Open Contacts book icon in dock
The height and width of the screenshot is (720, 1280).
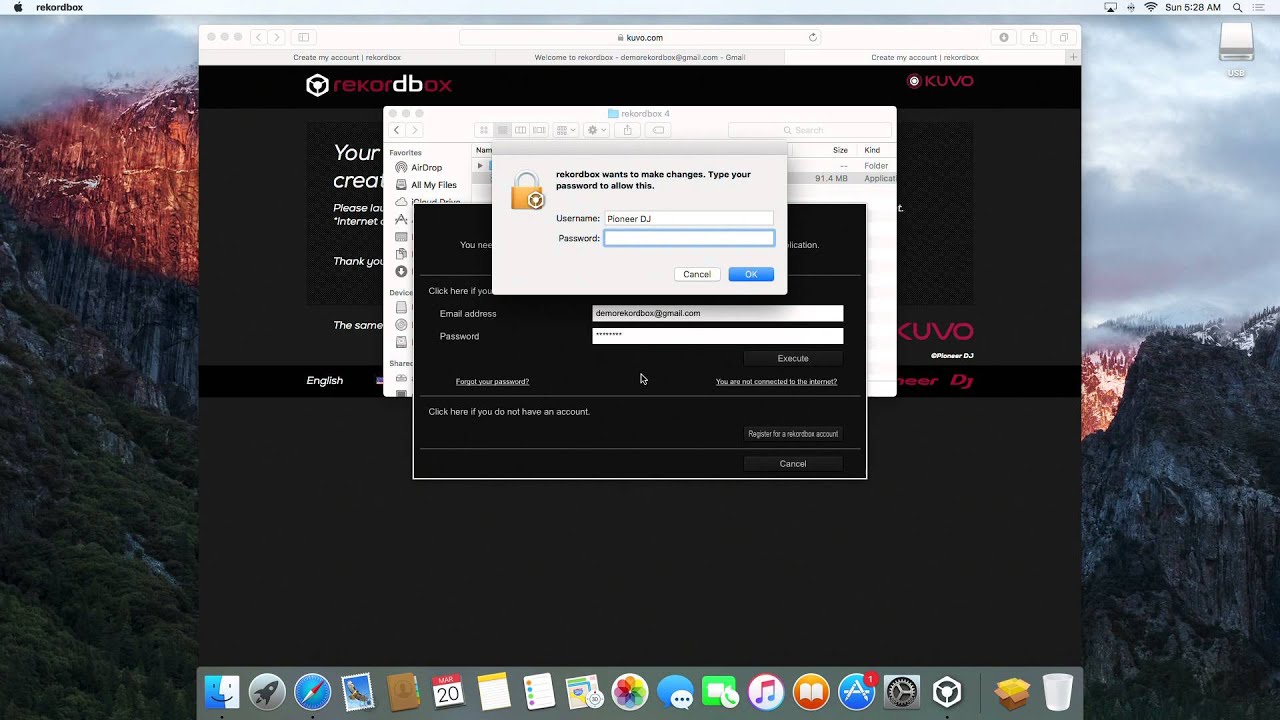403,692
